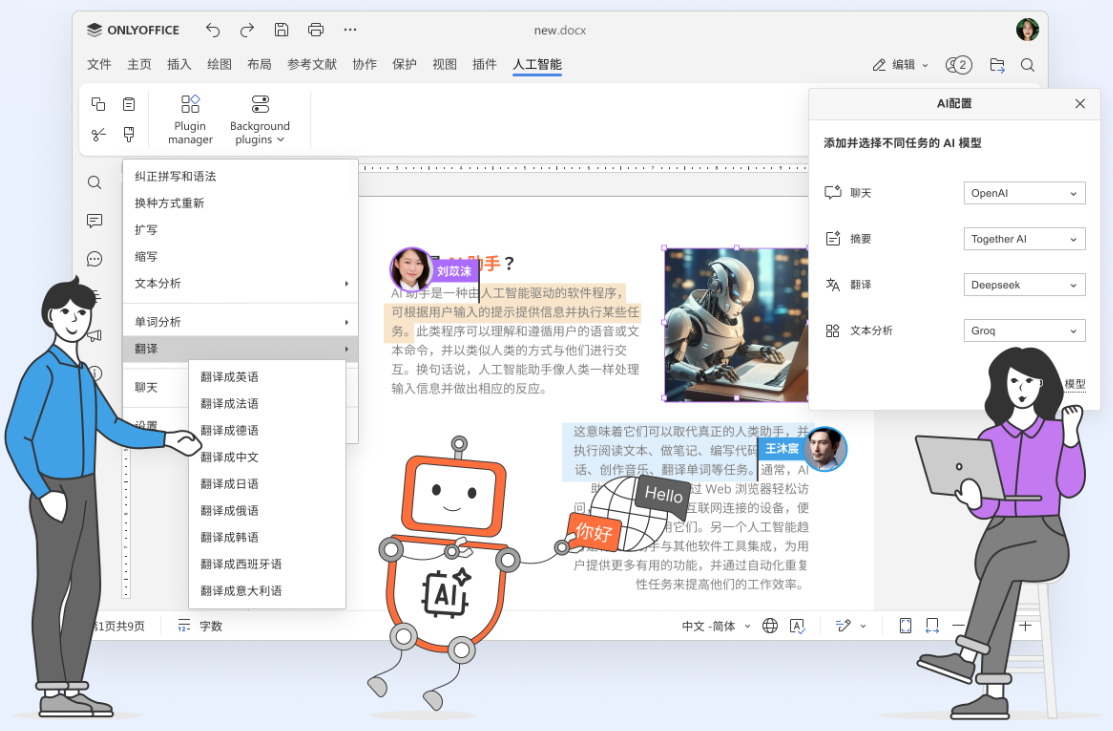The width and height of the screenshot is (1113, 731).
Task: Click the Redo arrow icon
Action: click(247, 30)
